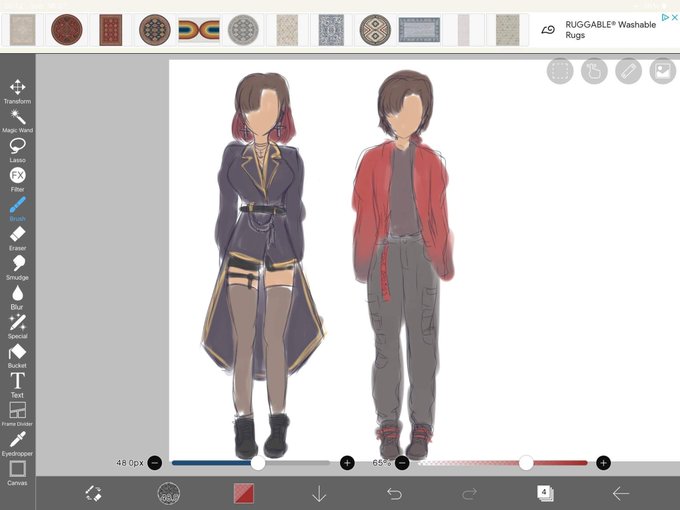The image size is (680, 510).
Task: Click the AdChoices triangle icon
Action: pyautogui.click(x=665, y=17)
